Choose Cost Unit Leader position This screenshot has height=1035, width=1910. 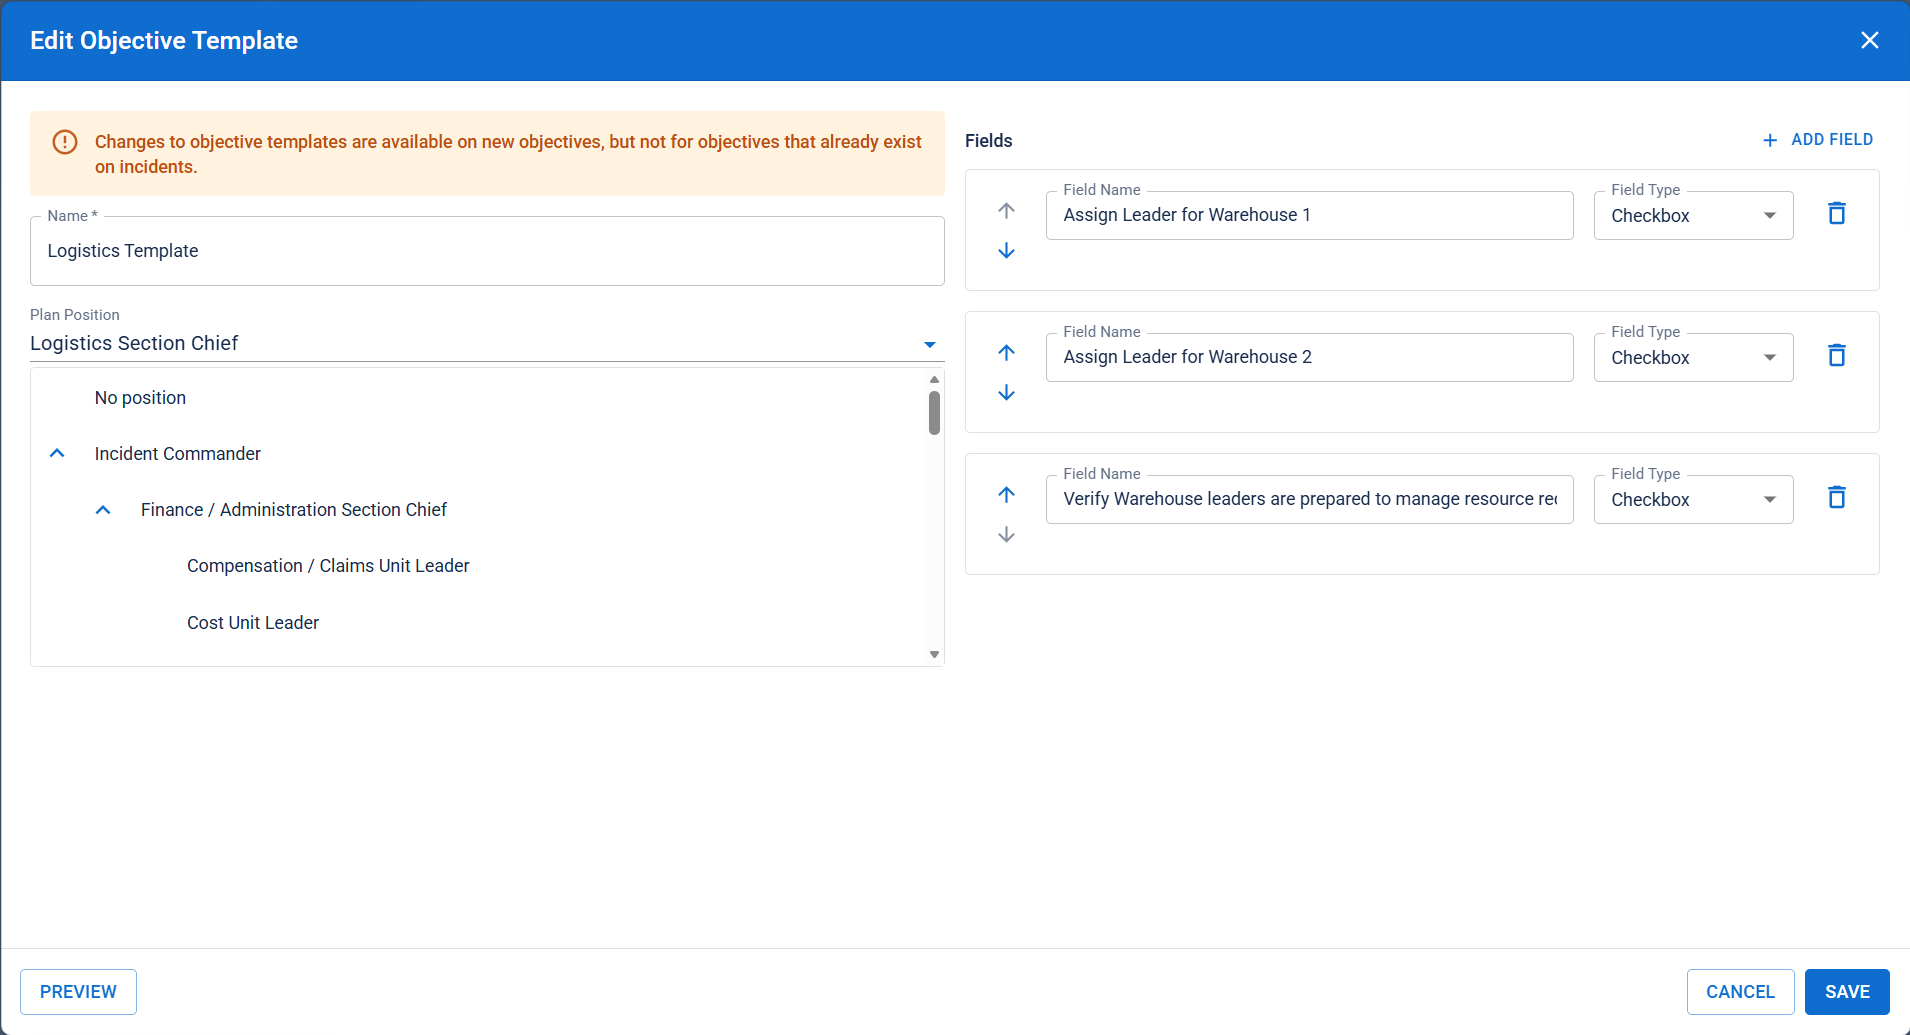(x=253, y=623)
